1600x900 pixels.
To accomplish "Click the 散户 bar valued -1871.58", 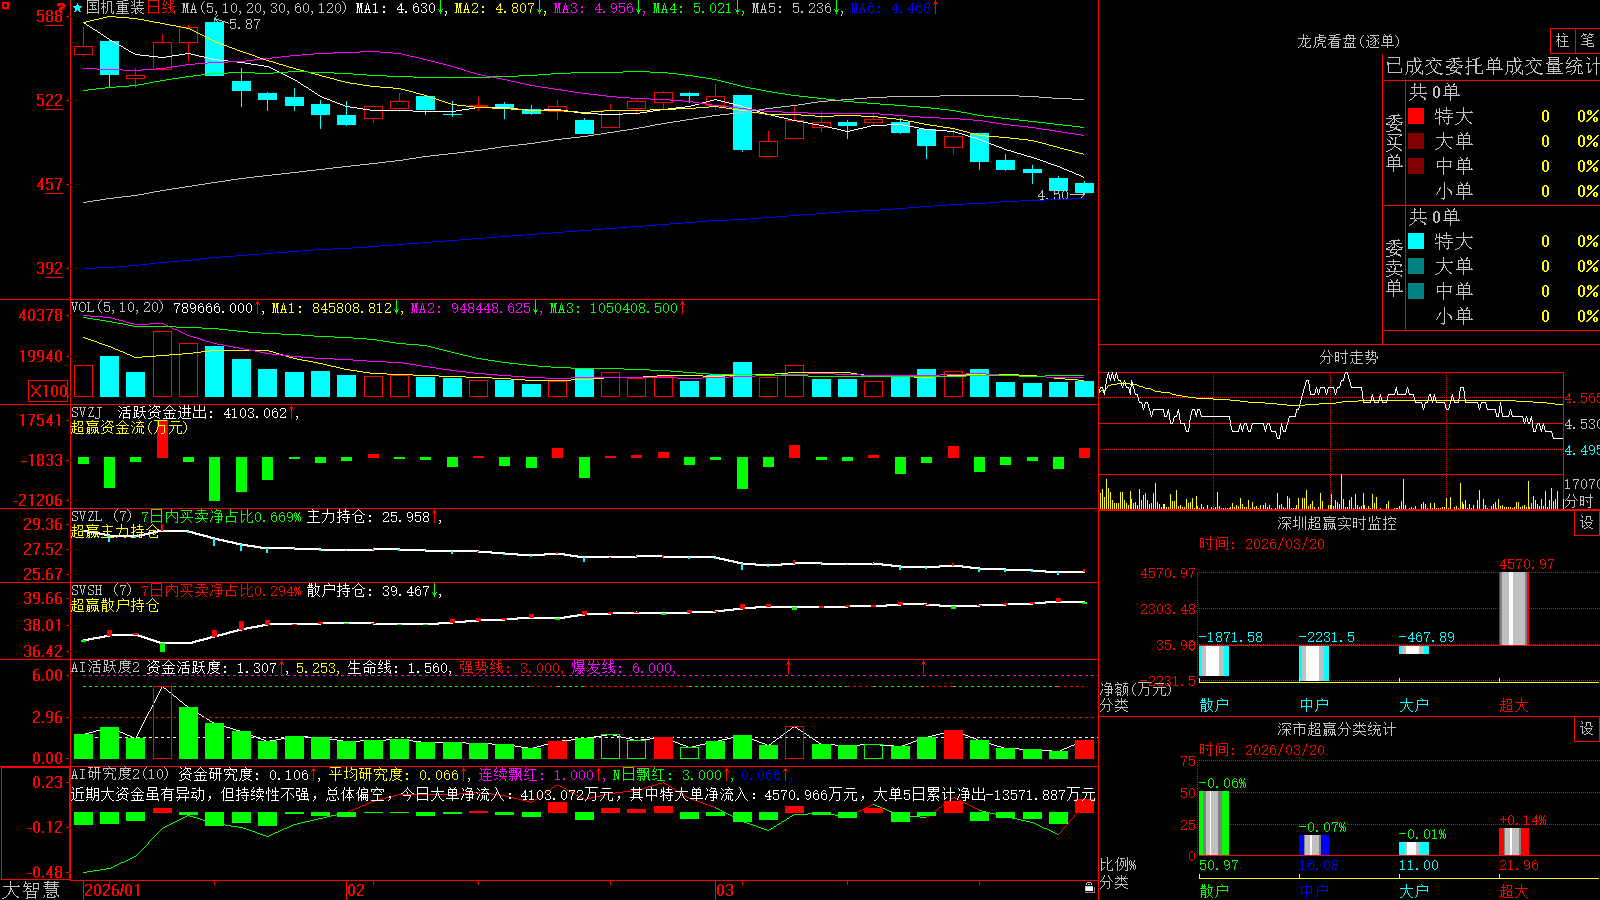I will (x=1214, y=661).
